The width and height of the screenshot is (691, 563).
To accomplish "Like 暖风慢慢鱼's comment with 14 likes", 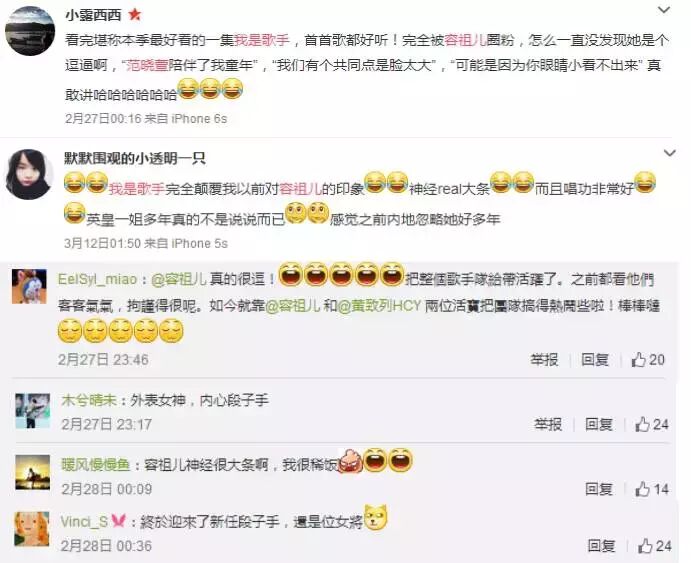I will point(652,489).
